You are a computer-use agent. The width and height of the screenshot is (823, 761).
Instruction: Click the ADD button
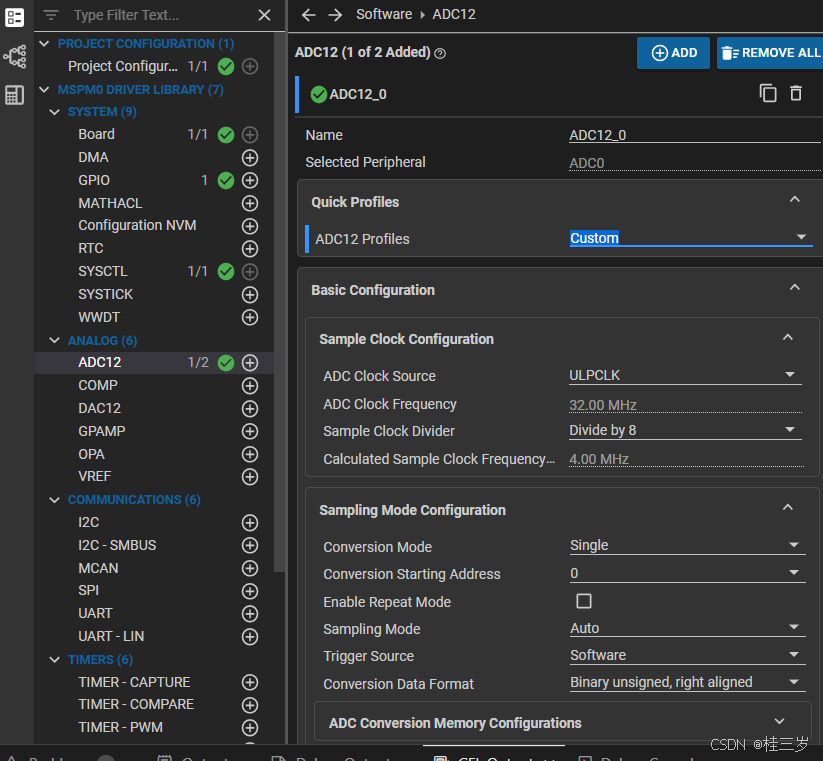[673, 53]
